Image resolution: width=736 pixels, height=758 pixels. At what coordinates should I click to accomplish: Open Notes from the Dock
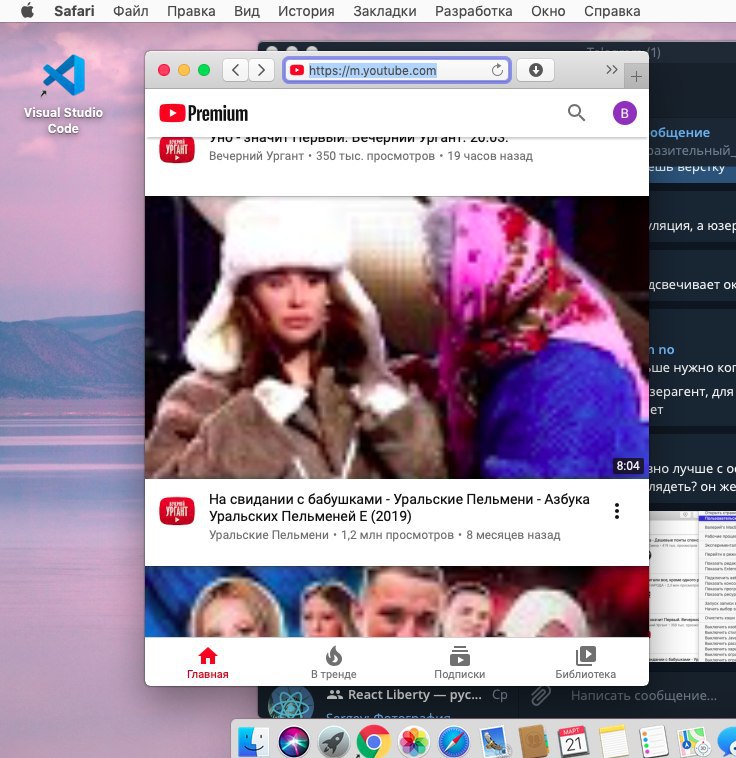613,741
